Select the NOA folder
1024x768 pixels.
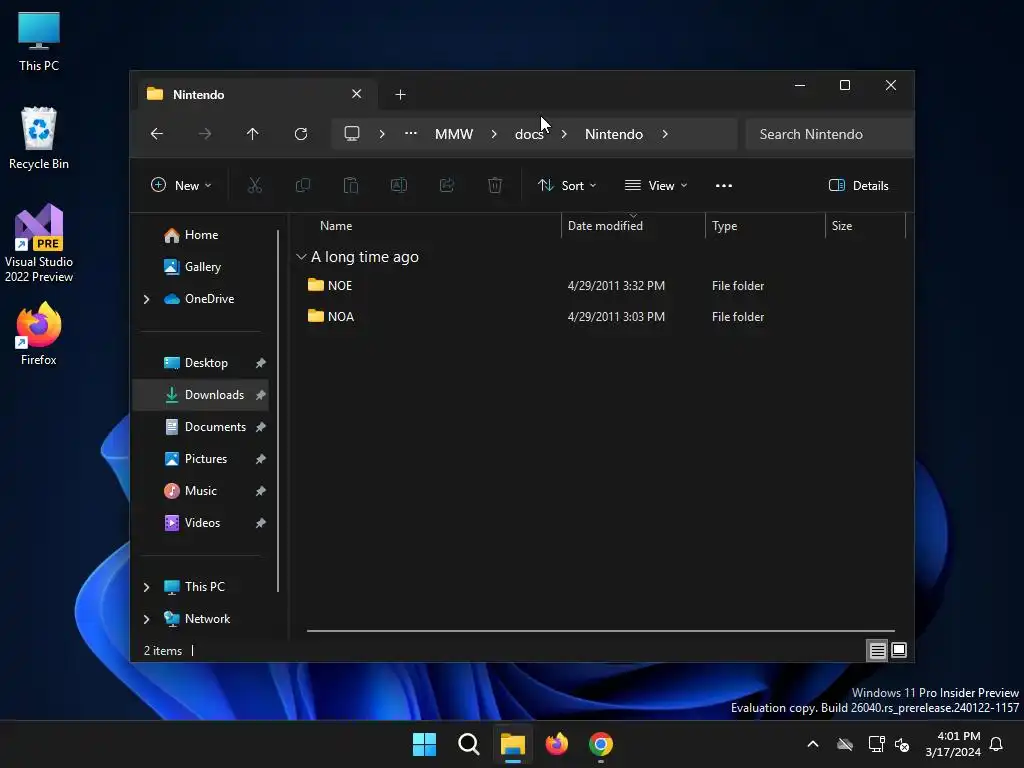pos(340,317)
